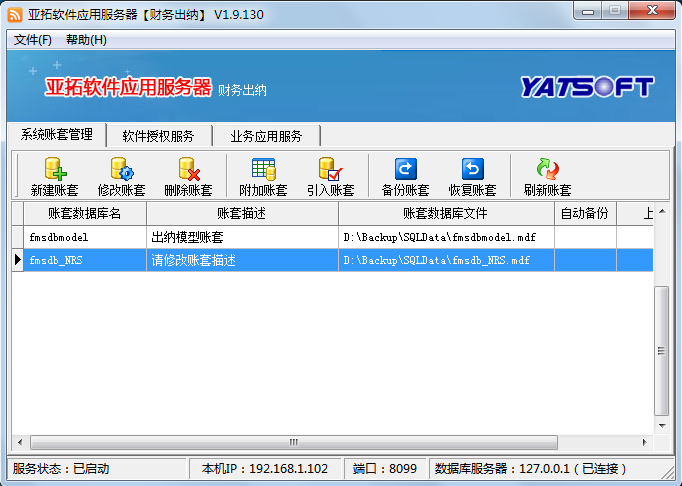Click the 恢复账套 restore icon
This screenshot has width=682, height=486.
tap(472, 170)
